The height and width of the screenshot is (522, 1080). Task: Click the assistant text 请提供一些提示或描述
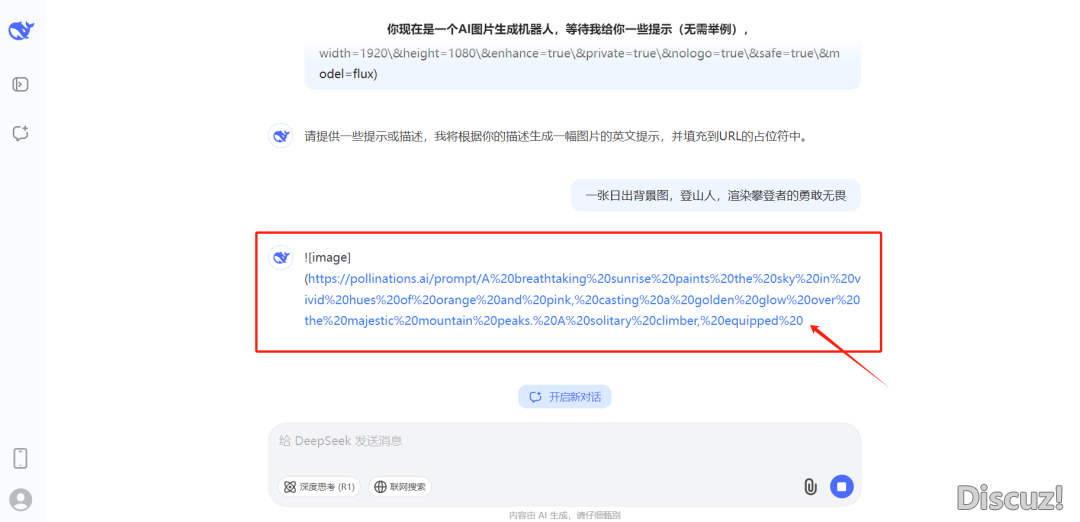tap(555, 136)
